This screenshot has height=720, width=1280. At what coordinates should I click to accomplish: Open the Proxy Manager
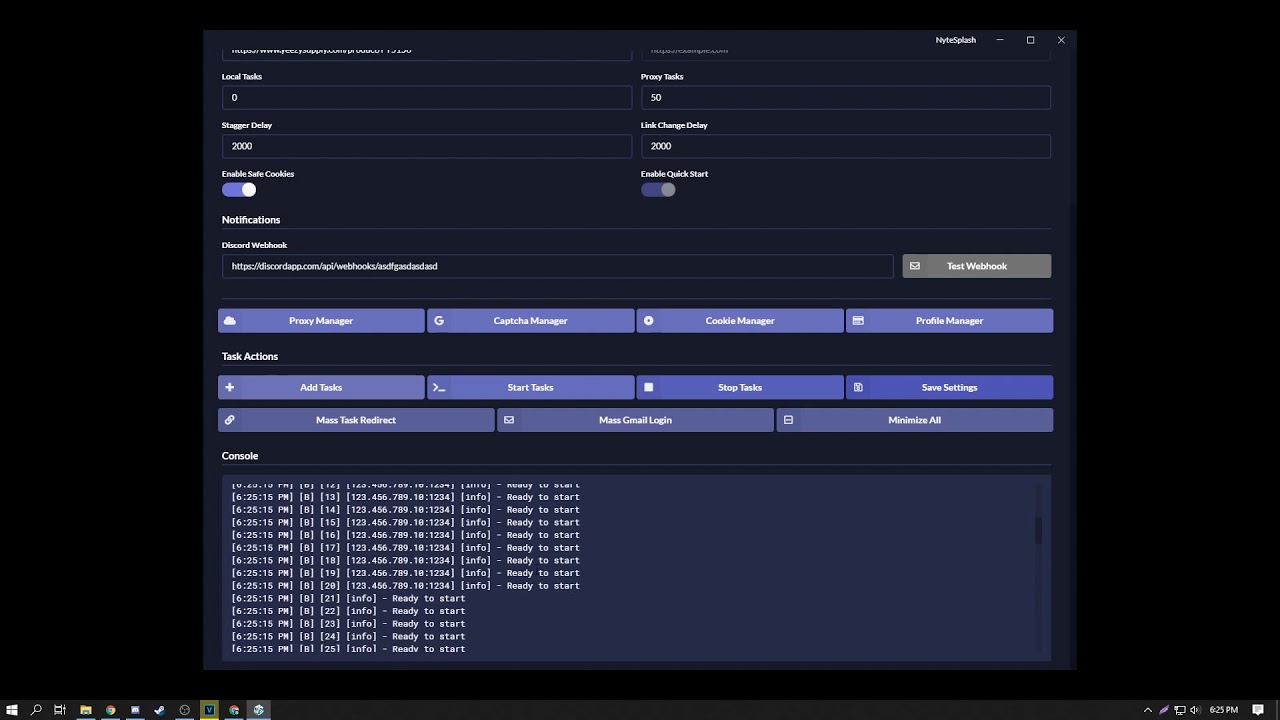coord(321,321)
